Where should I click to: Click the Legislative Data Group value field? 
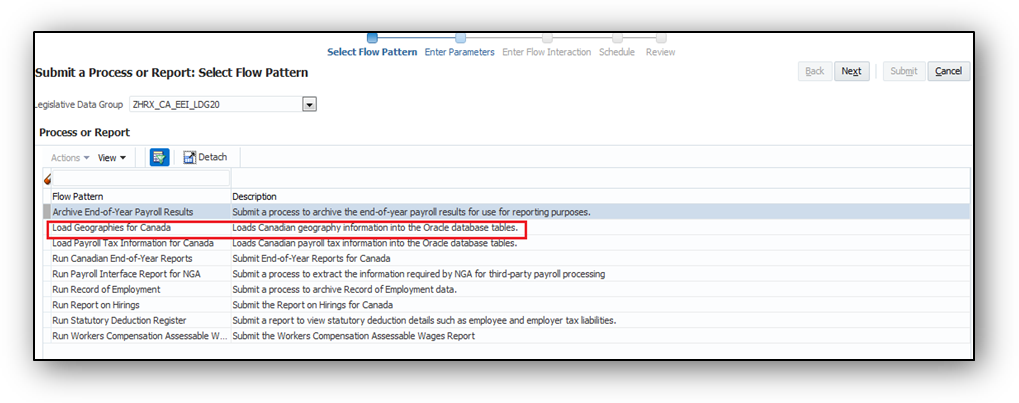pyautogui.click(x=216, y=104)
